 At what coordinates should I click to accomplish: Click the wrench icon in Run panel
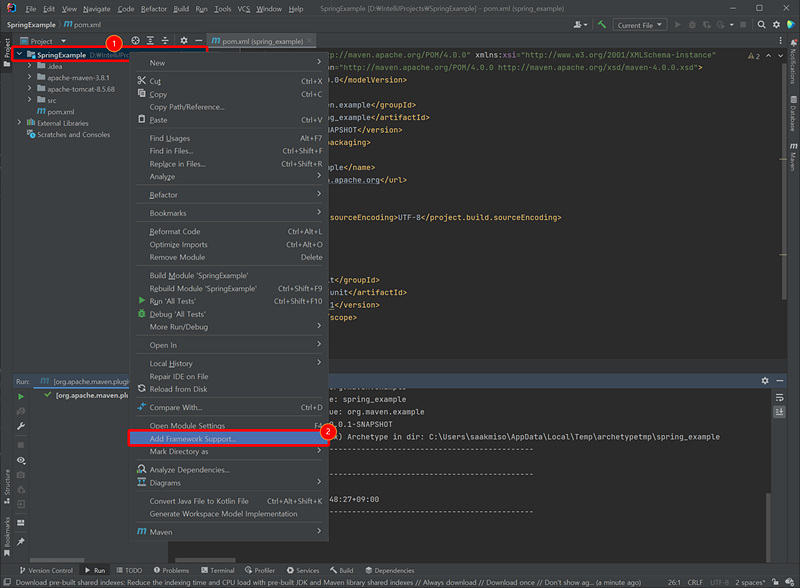[x=21, y=426]
